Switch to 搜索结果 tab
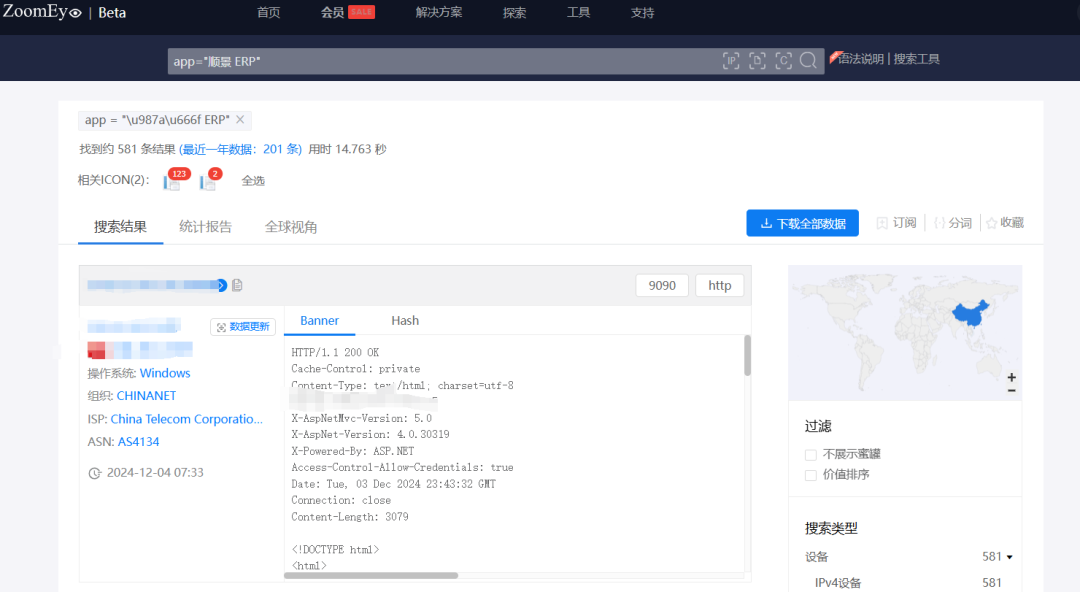1080x592 pixels. tap(121, 227)
